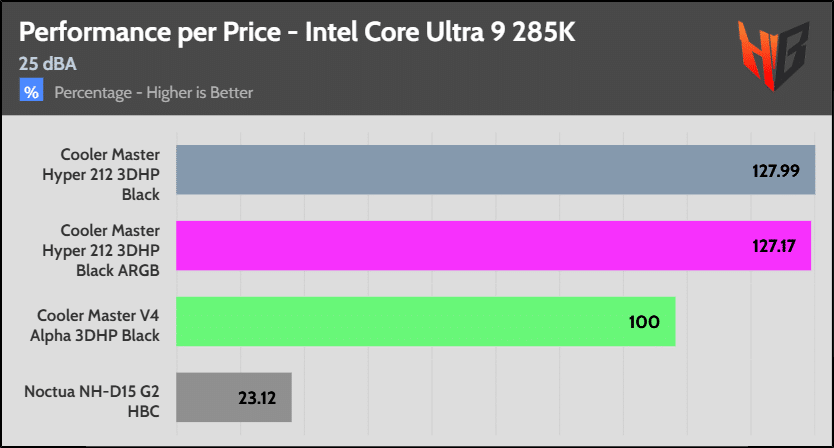
Task: Click the empty plot area right of the green bar
Action: (745, 321)
